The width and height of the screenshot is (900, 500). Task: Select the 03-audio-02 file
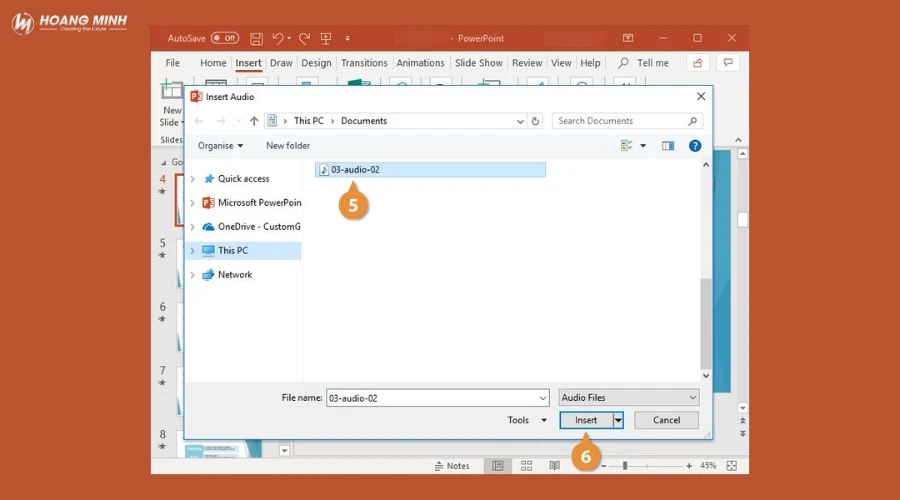[x=355, y=170]
